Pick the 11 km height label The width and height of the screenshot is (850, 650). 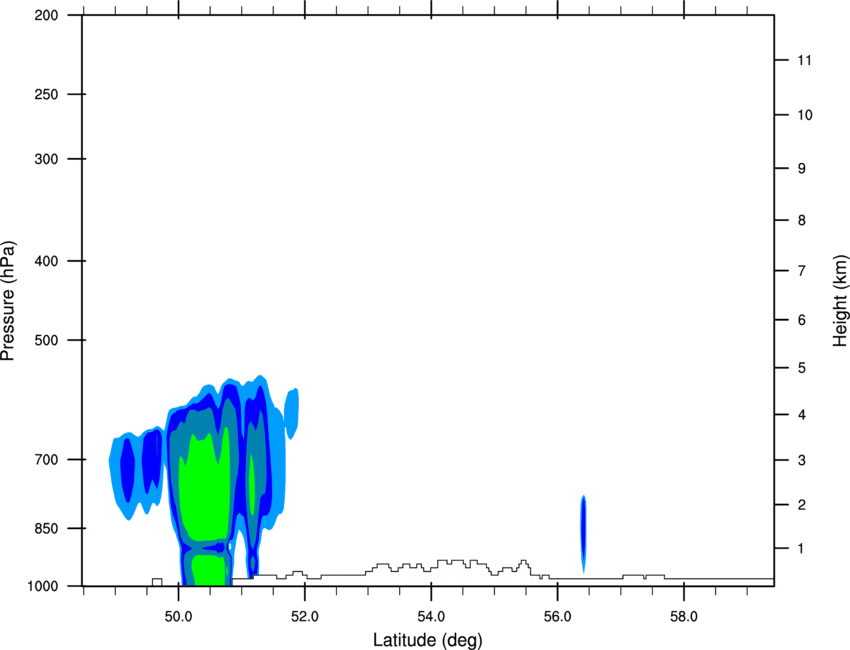(804, 60)
